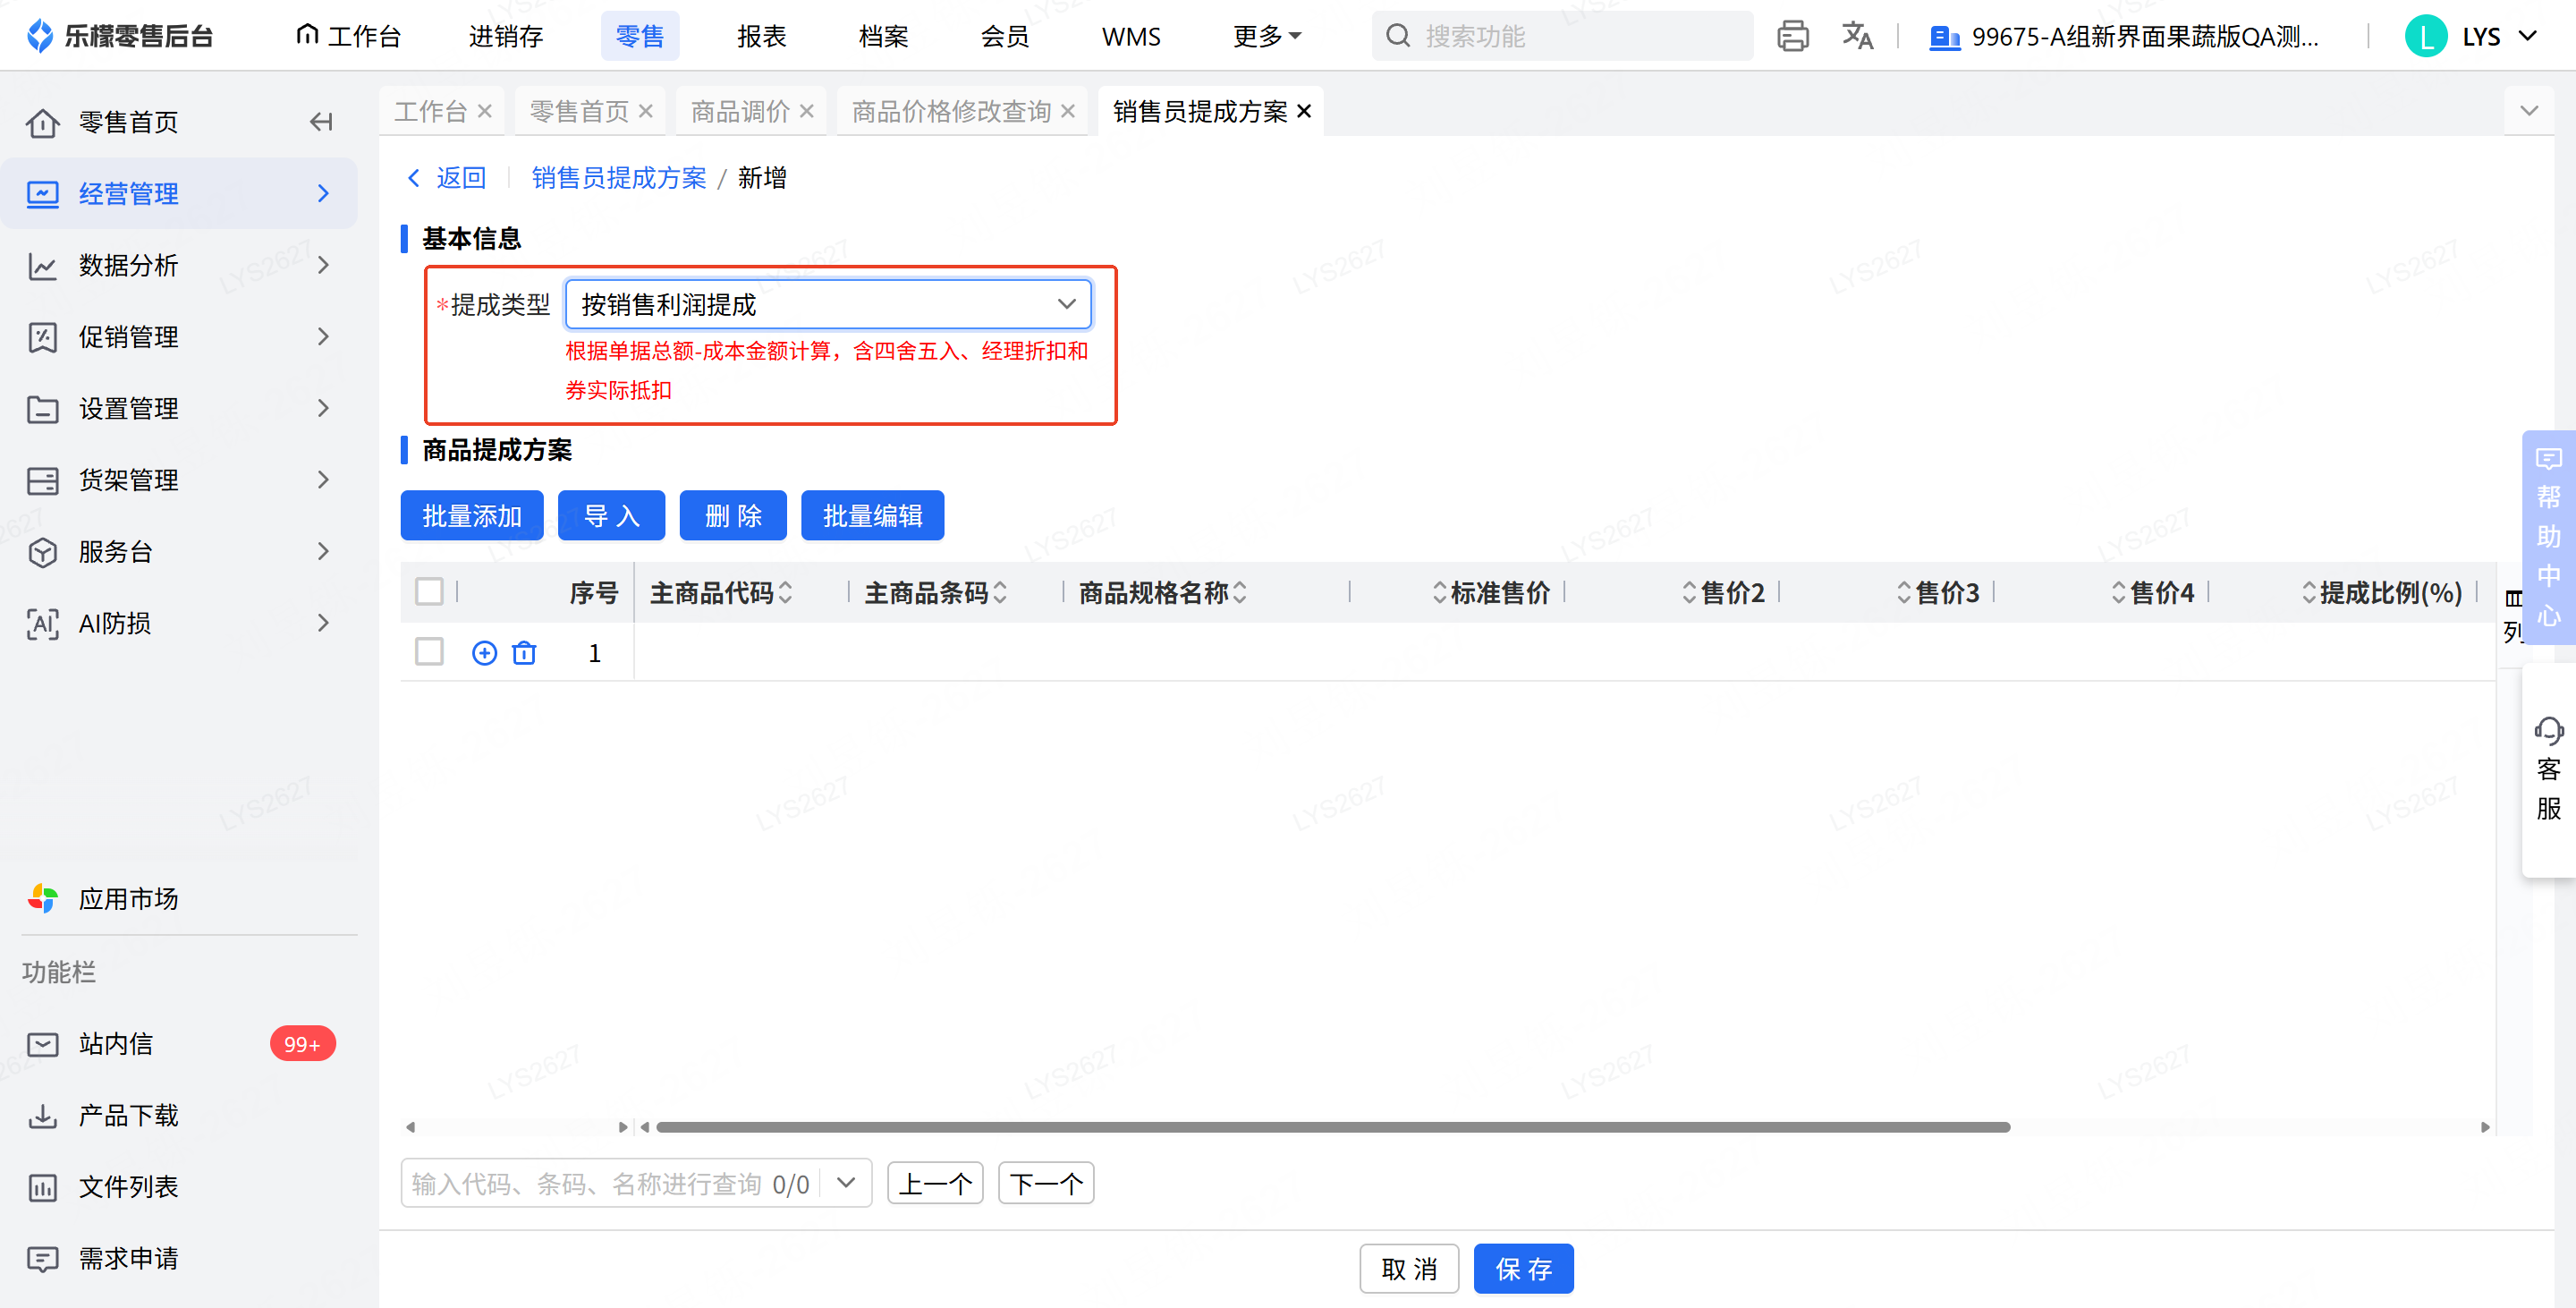Viewport: 2576px width, 1308px height.
Task: Switch to the 商品价格修改查询 tab
Action: coord(951,111)
